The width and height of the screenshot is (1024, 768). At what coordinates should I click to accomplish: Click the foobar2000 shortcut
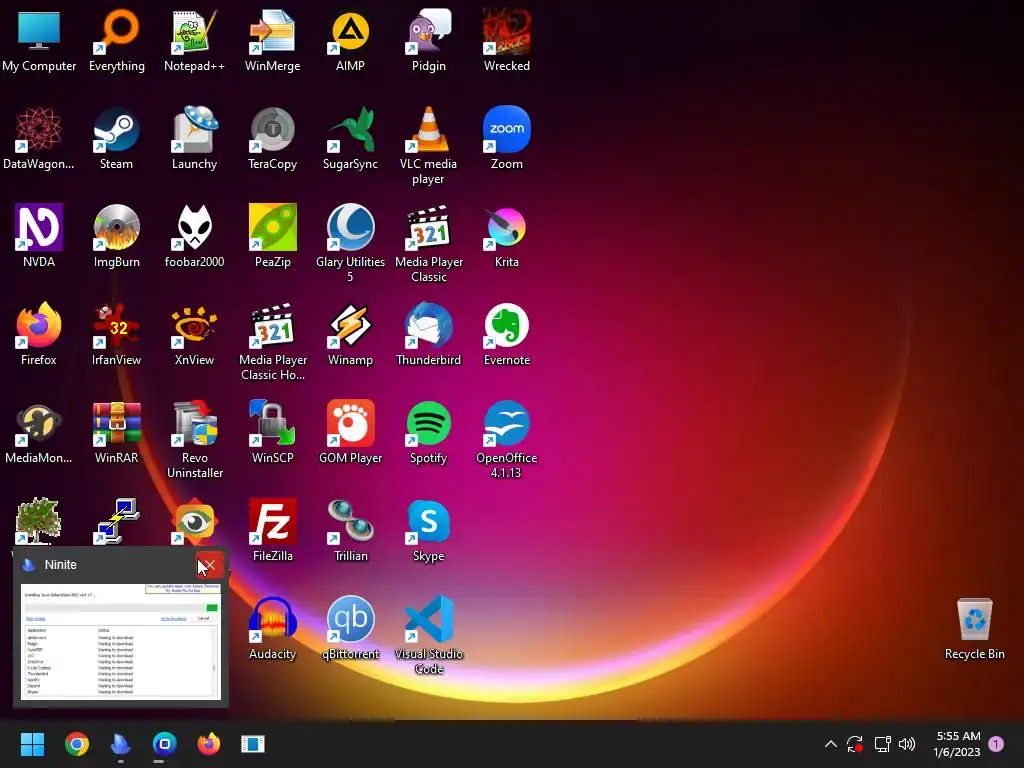tap(194, 236)
